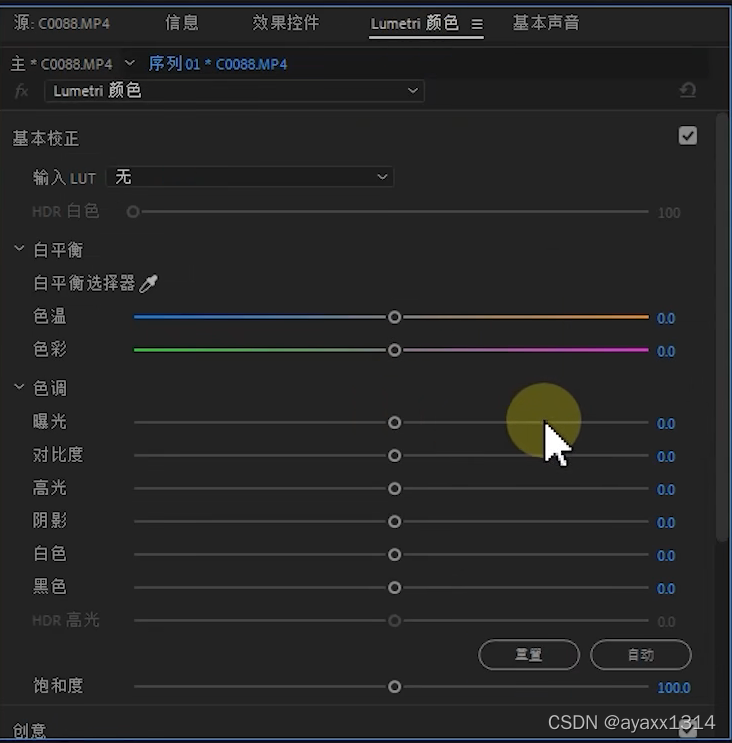Select the Lumetri 颜色 tab

coord(415,23)
